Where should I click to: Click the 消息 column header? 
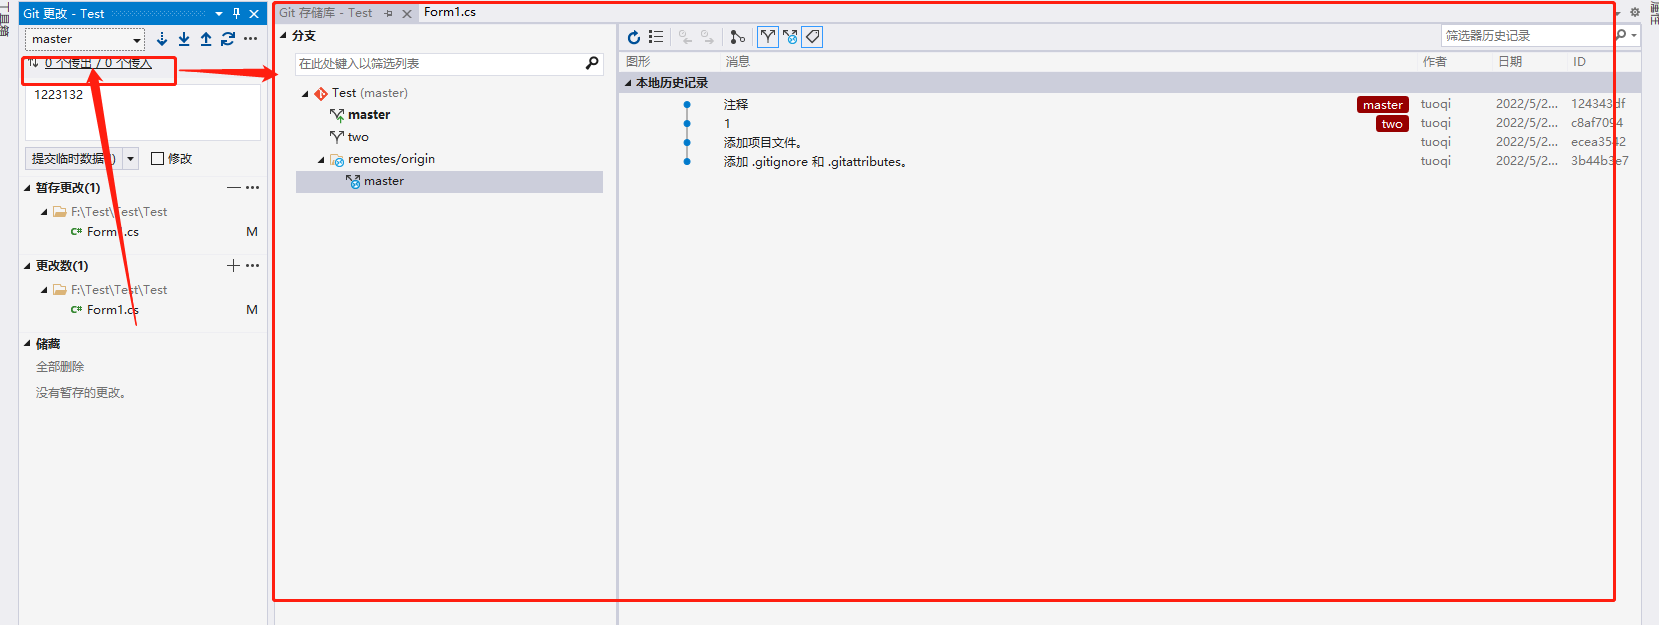tap(738, 62)
